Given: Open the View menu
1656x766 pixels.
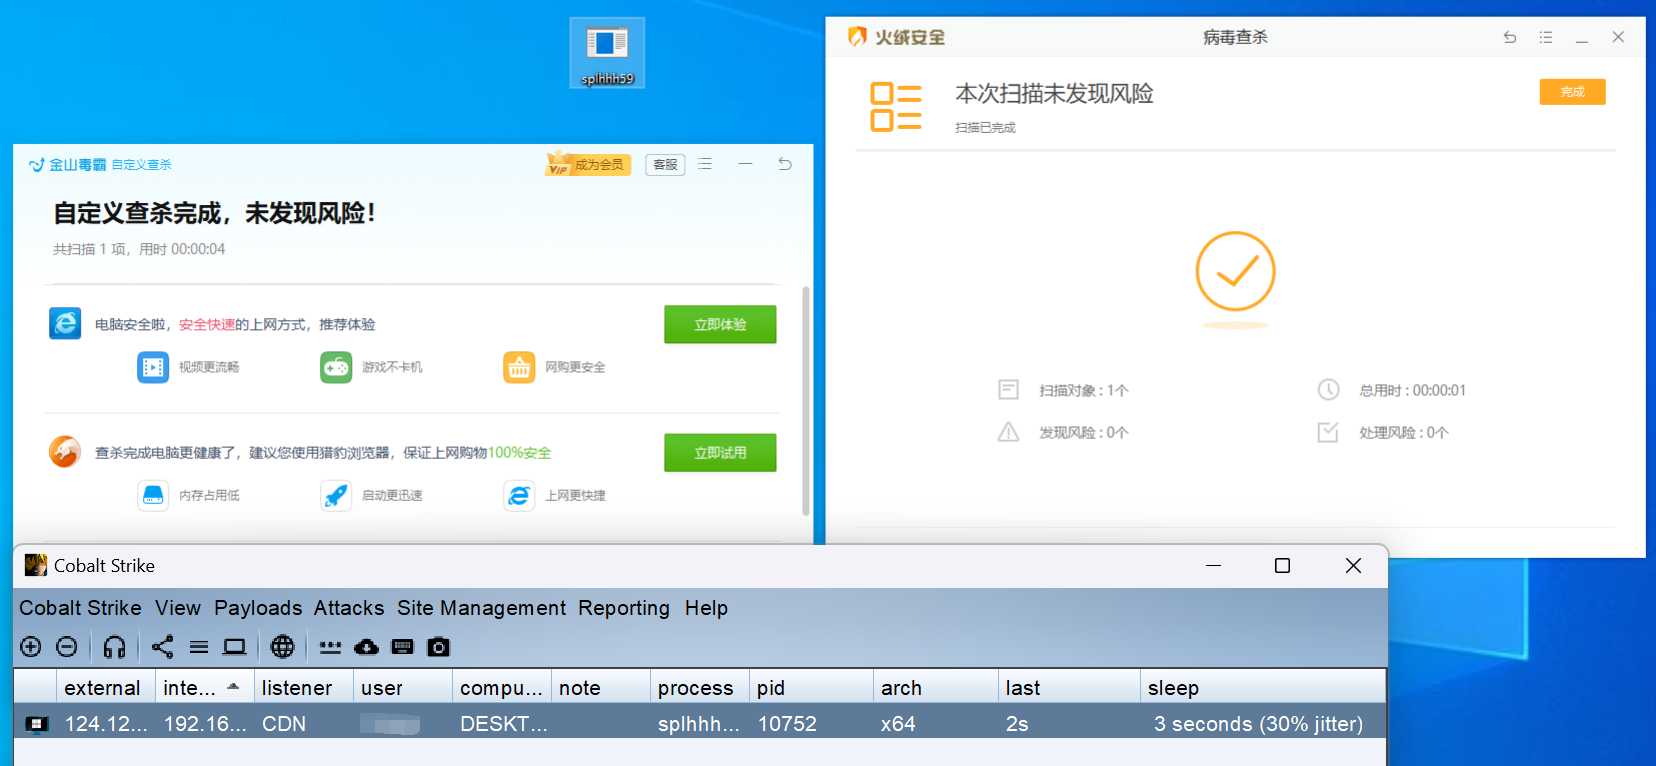Looking at the screenshot, I should click(x=178, y=608).
